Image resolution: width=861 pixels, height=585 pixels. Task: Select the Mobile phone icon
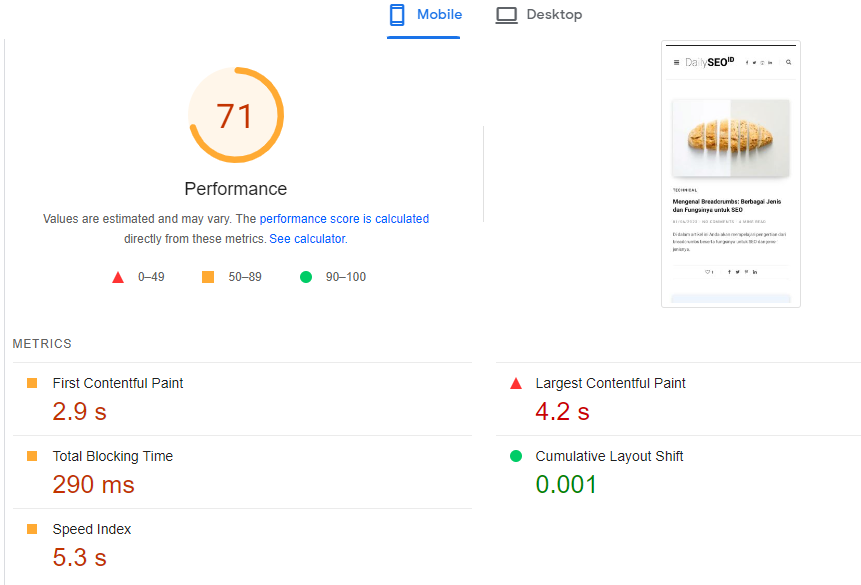coord(398,14)
